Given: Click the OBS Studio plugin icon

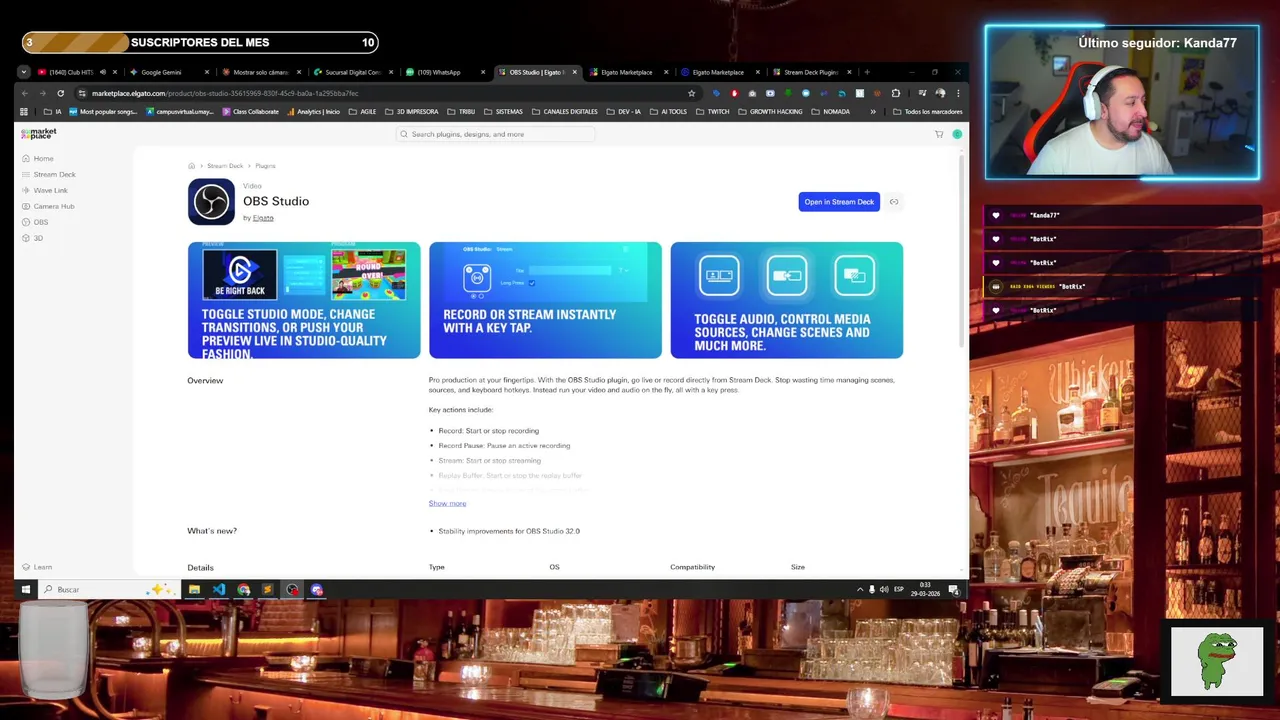Looking at the screenshot, I should (211, 202).
